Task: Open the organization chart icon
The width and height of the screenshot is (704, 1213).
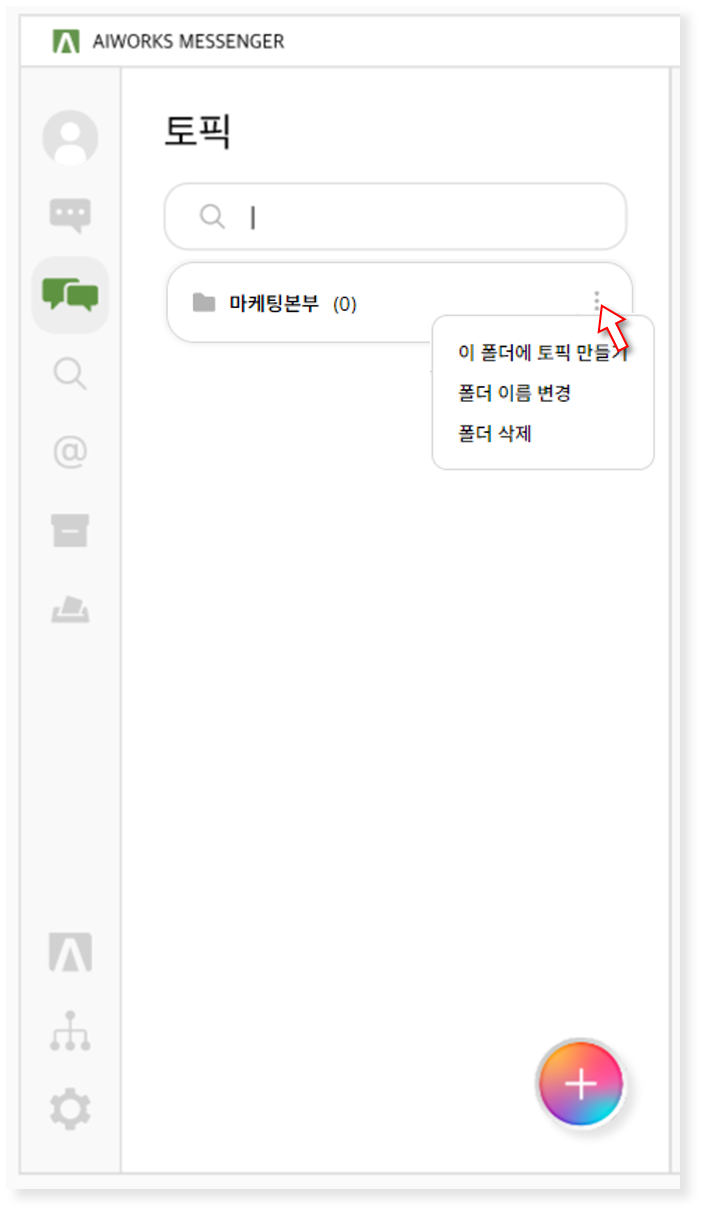Action: click(x=70, y=1031)
